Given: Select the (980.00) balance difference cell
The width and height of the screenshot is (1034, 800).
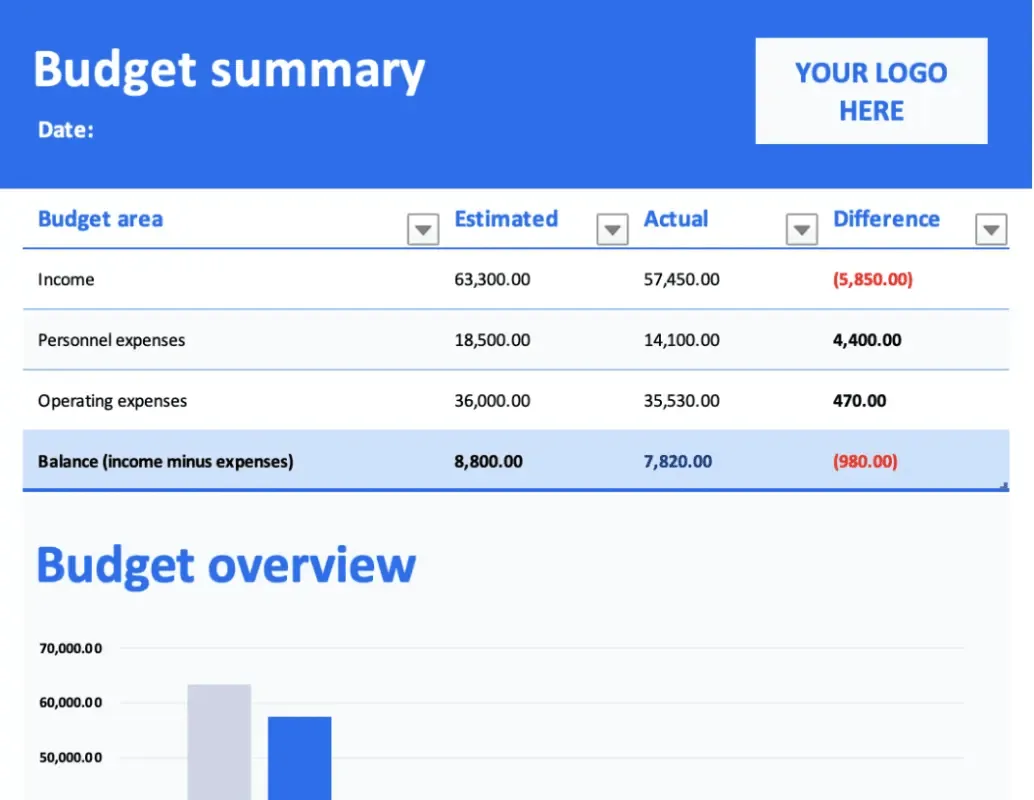Looking at the screenshot, I should [x=865, y=462].
